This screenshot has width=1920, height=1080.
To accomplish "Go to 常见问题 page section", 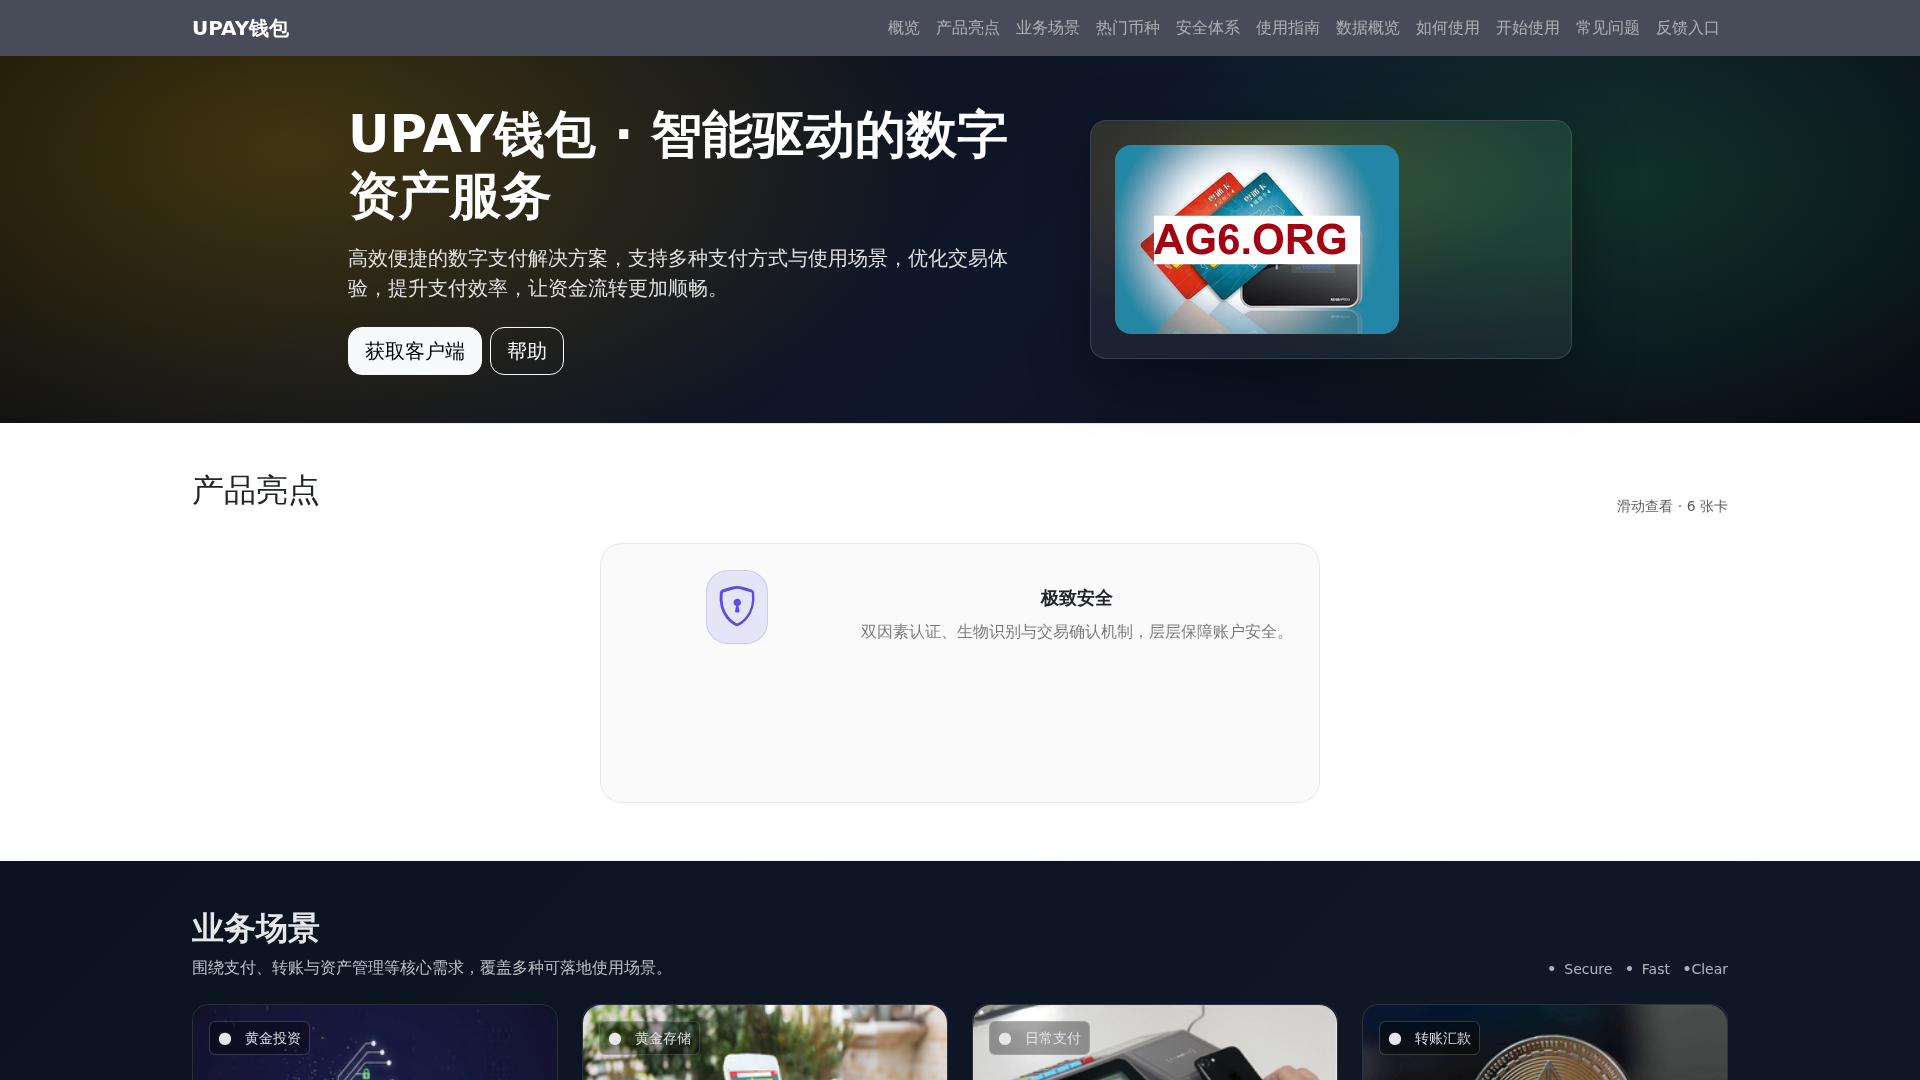I will tap(1607, 28).
